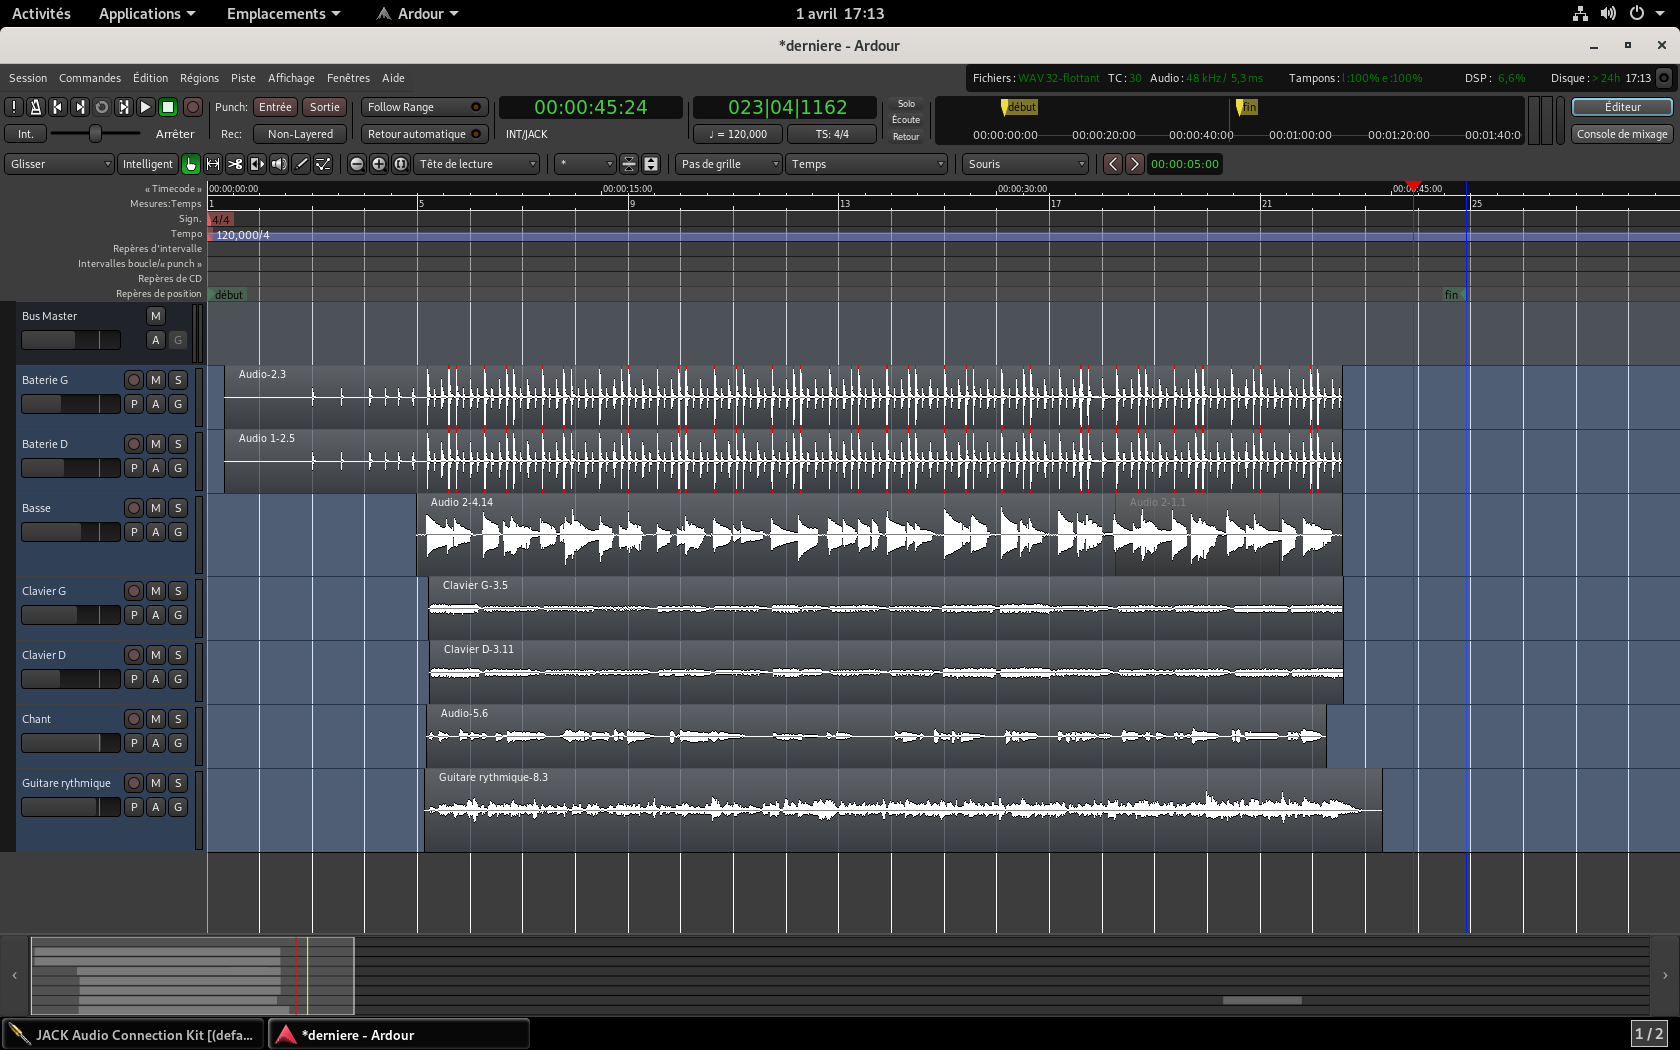
Task: Enable the metronome click
Action: tap(35, 107)
